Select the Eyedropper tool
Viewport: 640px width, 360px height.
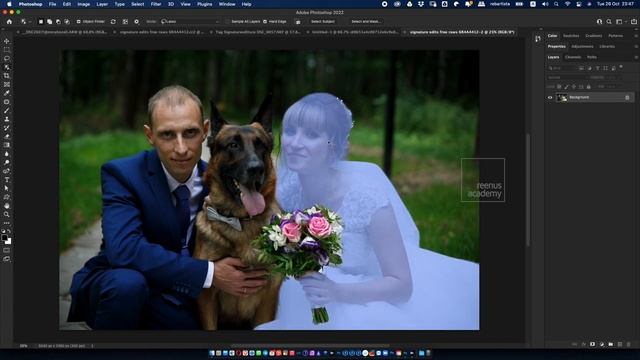7,93
